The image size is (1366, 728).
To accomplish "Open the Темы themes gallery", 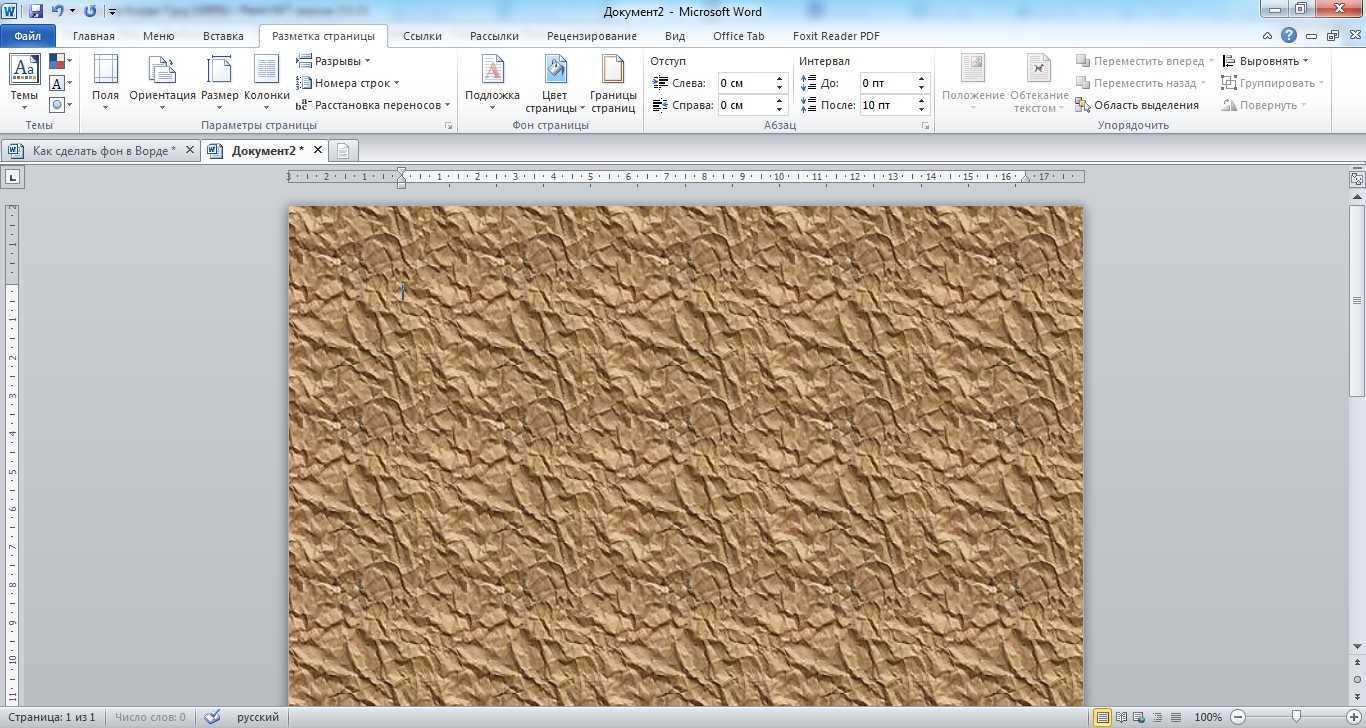I will [24, 82].
